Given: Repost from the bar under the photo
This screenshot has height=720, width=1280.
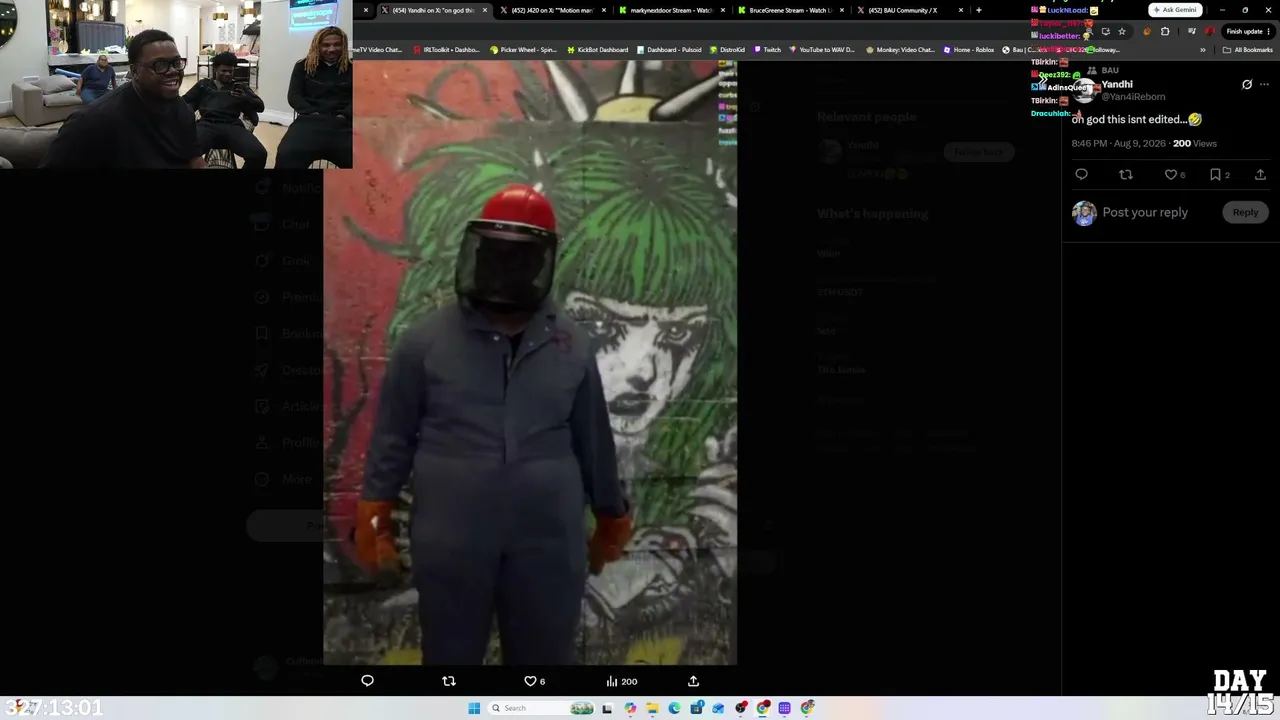Looking at the screenshot, I should point(449,681).
